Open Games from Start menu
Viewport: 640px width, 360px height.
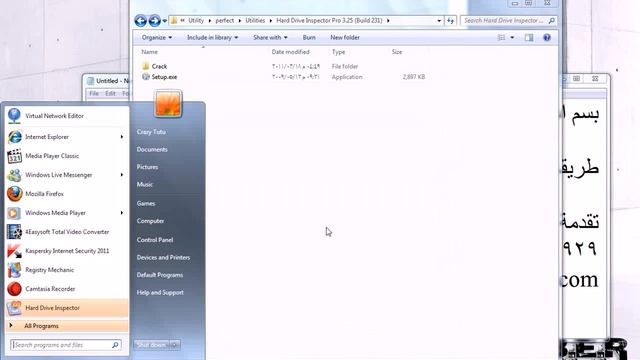coord(146,203)
